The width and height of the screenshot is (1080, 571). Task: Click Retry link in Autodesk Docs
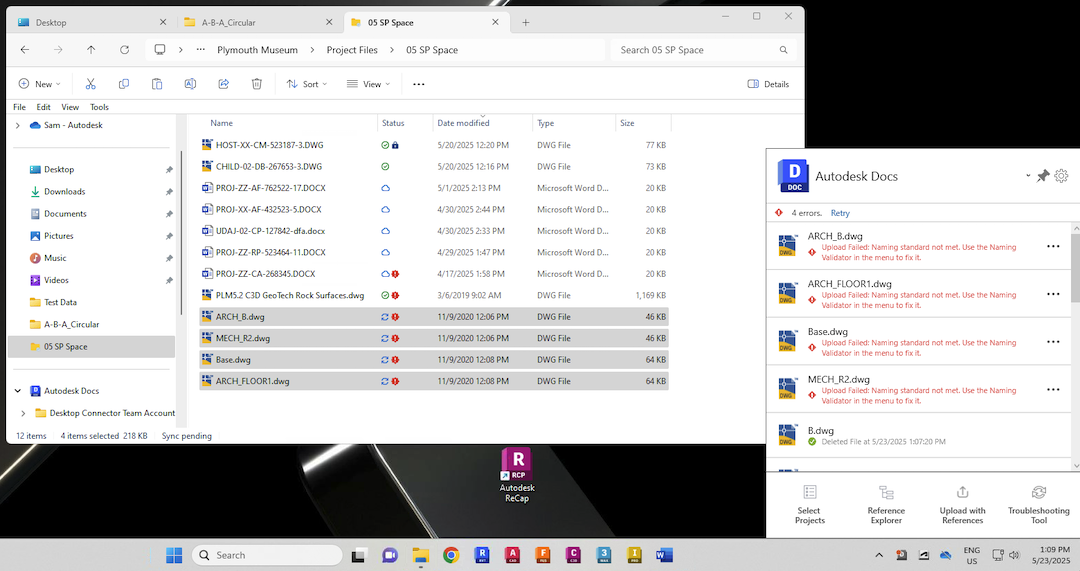coord(840,213)
